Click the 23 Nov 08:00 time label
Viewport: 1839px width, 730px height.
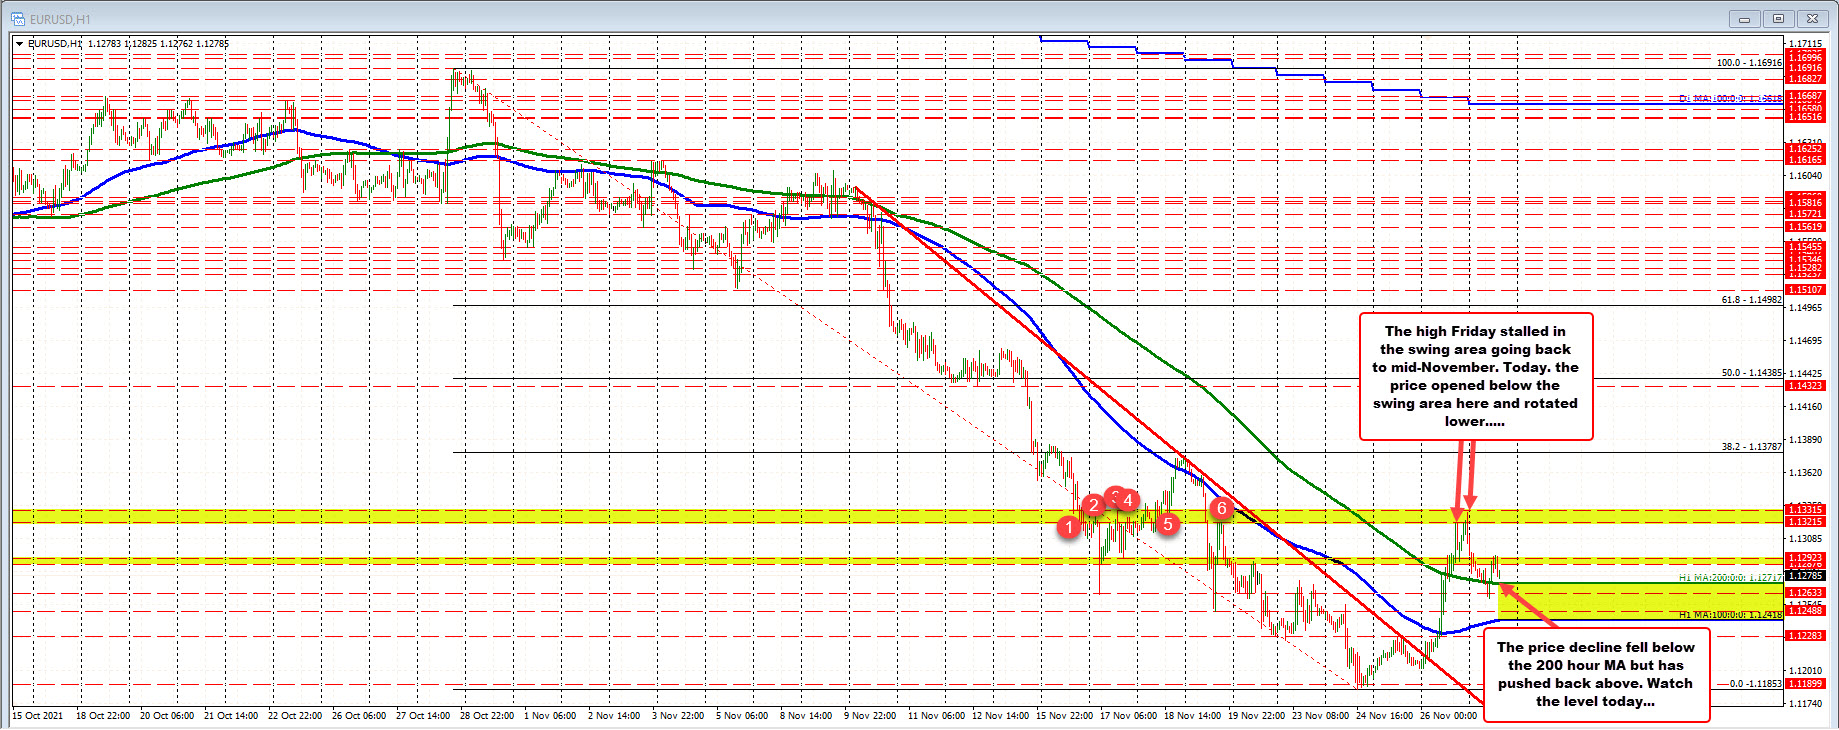coord(1320,716)
